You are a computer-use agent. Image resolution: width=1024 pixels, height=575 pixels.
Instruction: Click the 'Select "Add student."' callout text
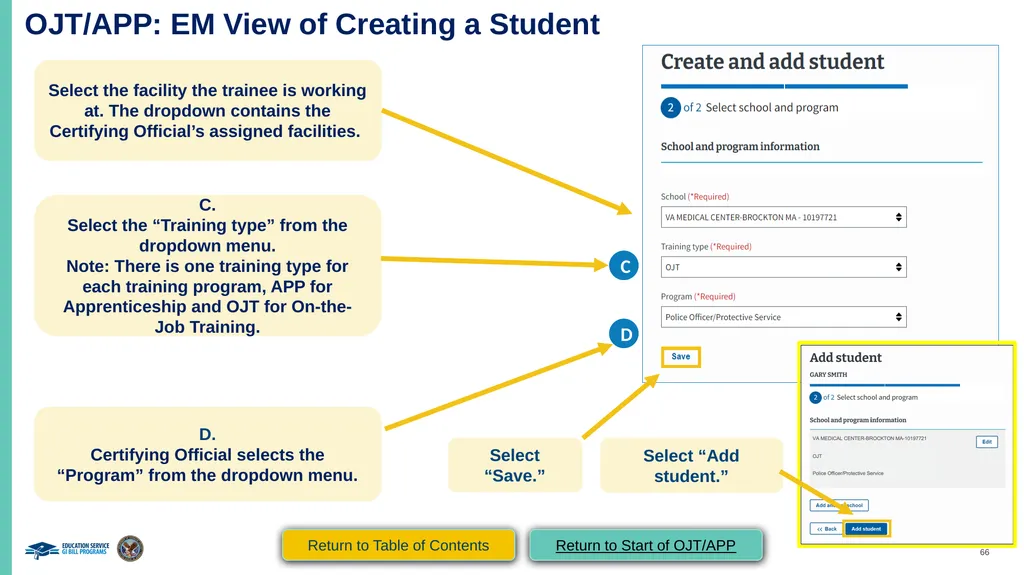pyautogui.click(x=691, y=465)
